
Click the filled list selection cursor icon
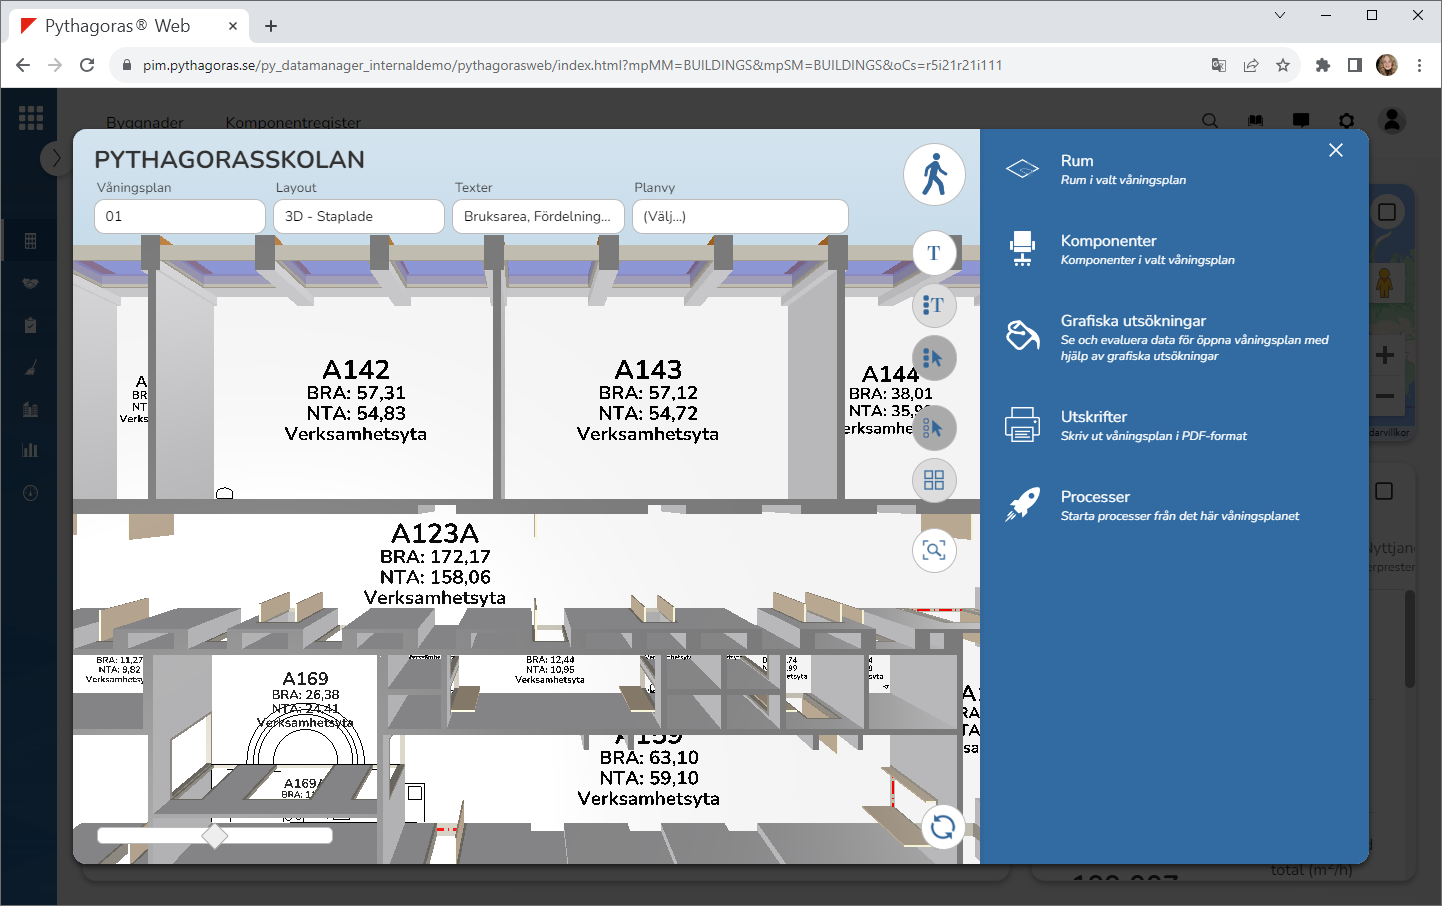click(934, 358)
